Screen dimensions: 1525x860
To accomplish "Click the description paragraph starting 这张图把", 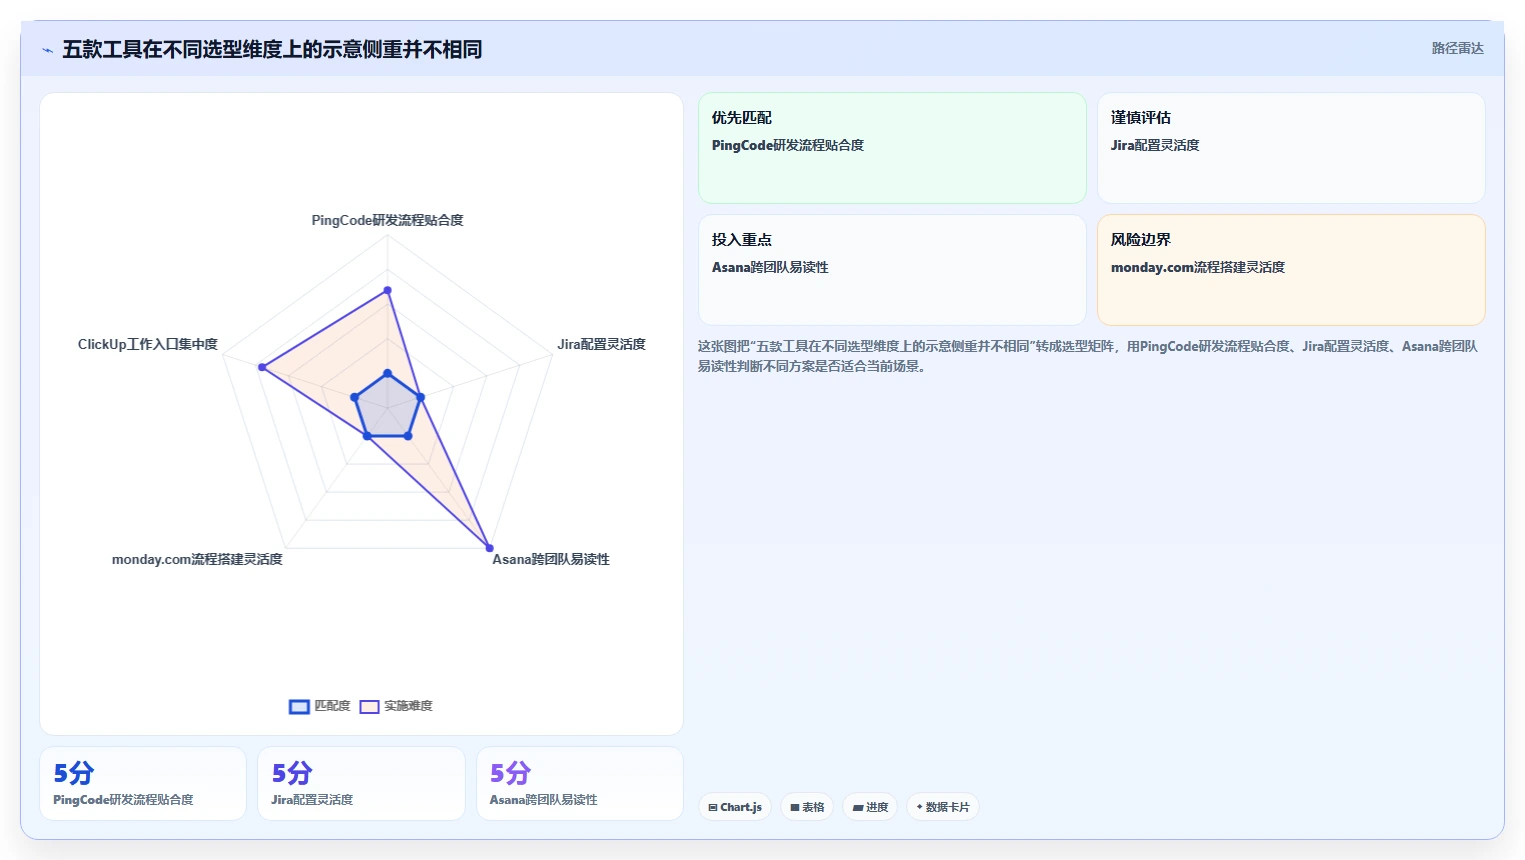I will point(1088,356).
